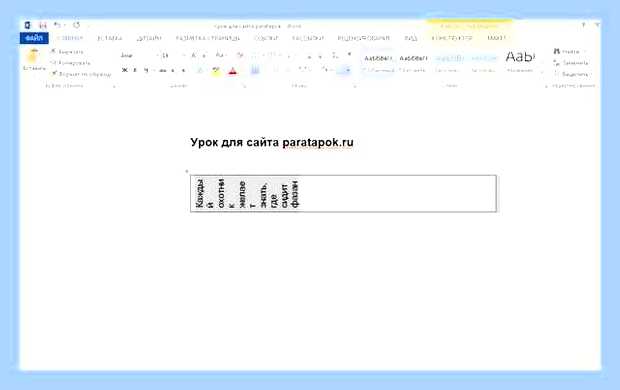Viewport: 620px width, 390px height.
Task: Switch to the РАЗМЕТКА СТРАНИЦЫ tab
Action: [x=208, y=38]
